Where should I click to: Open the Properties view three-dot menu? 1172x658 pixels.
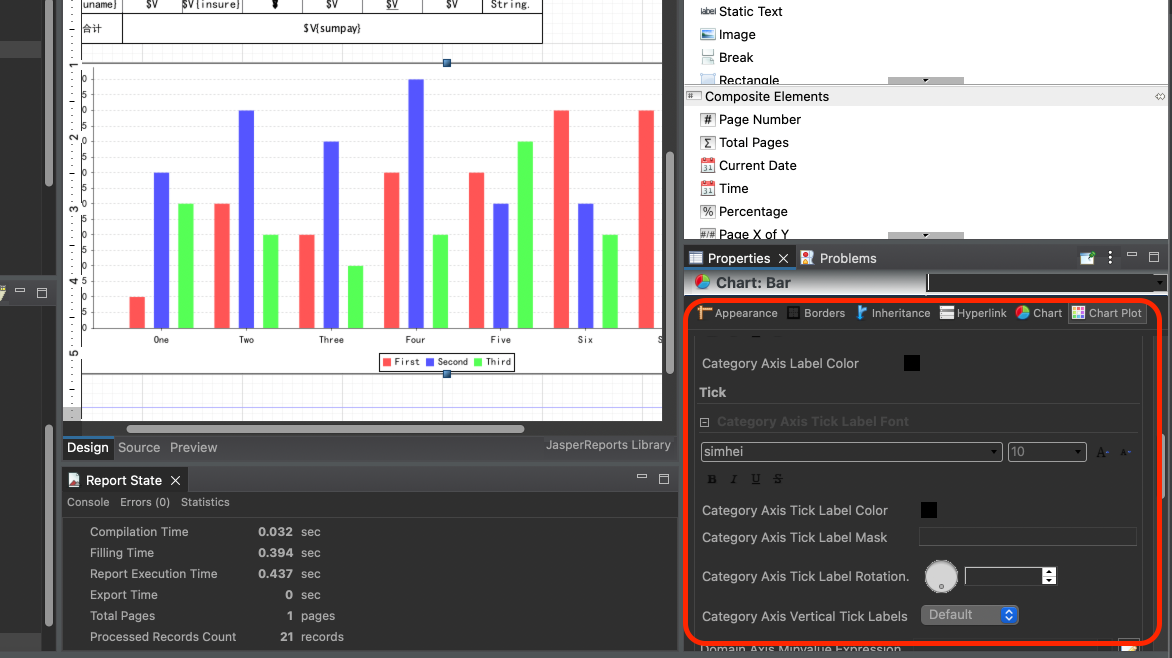pos(1110,258)
